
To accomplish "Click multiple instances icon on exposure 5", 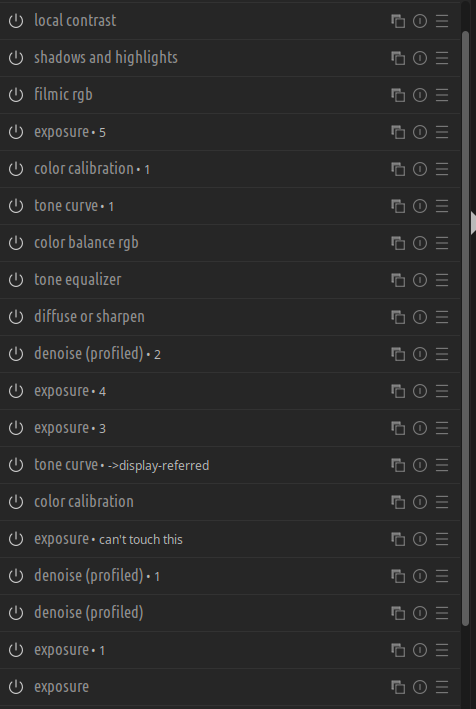I will pos(398,132).
